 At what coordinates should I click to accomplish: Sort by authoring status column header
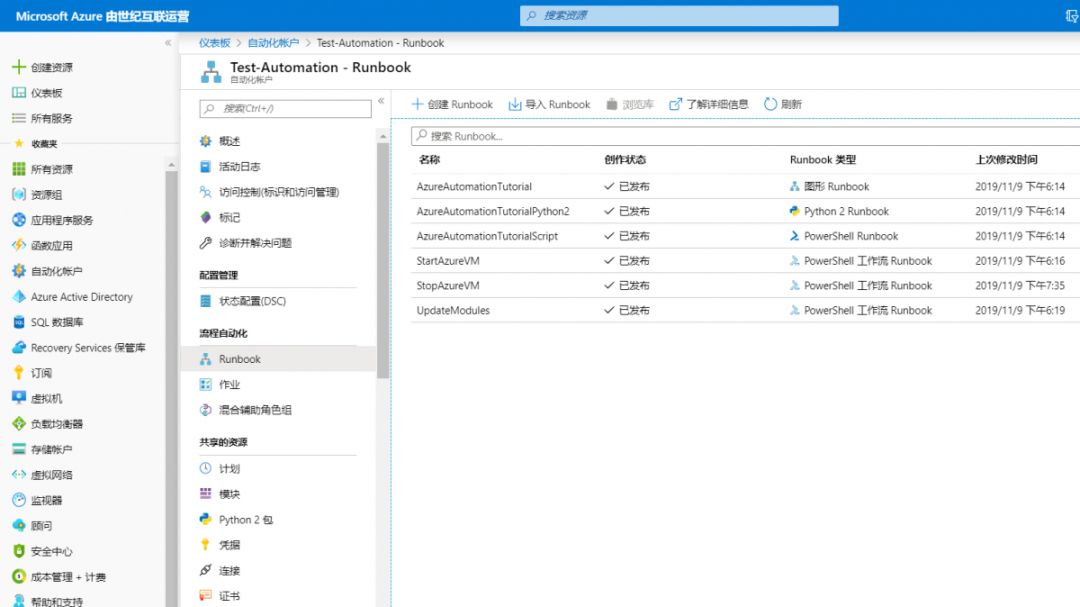[x=625, y=159]
